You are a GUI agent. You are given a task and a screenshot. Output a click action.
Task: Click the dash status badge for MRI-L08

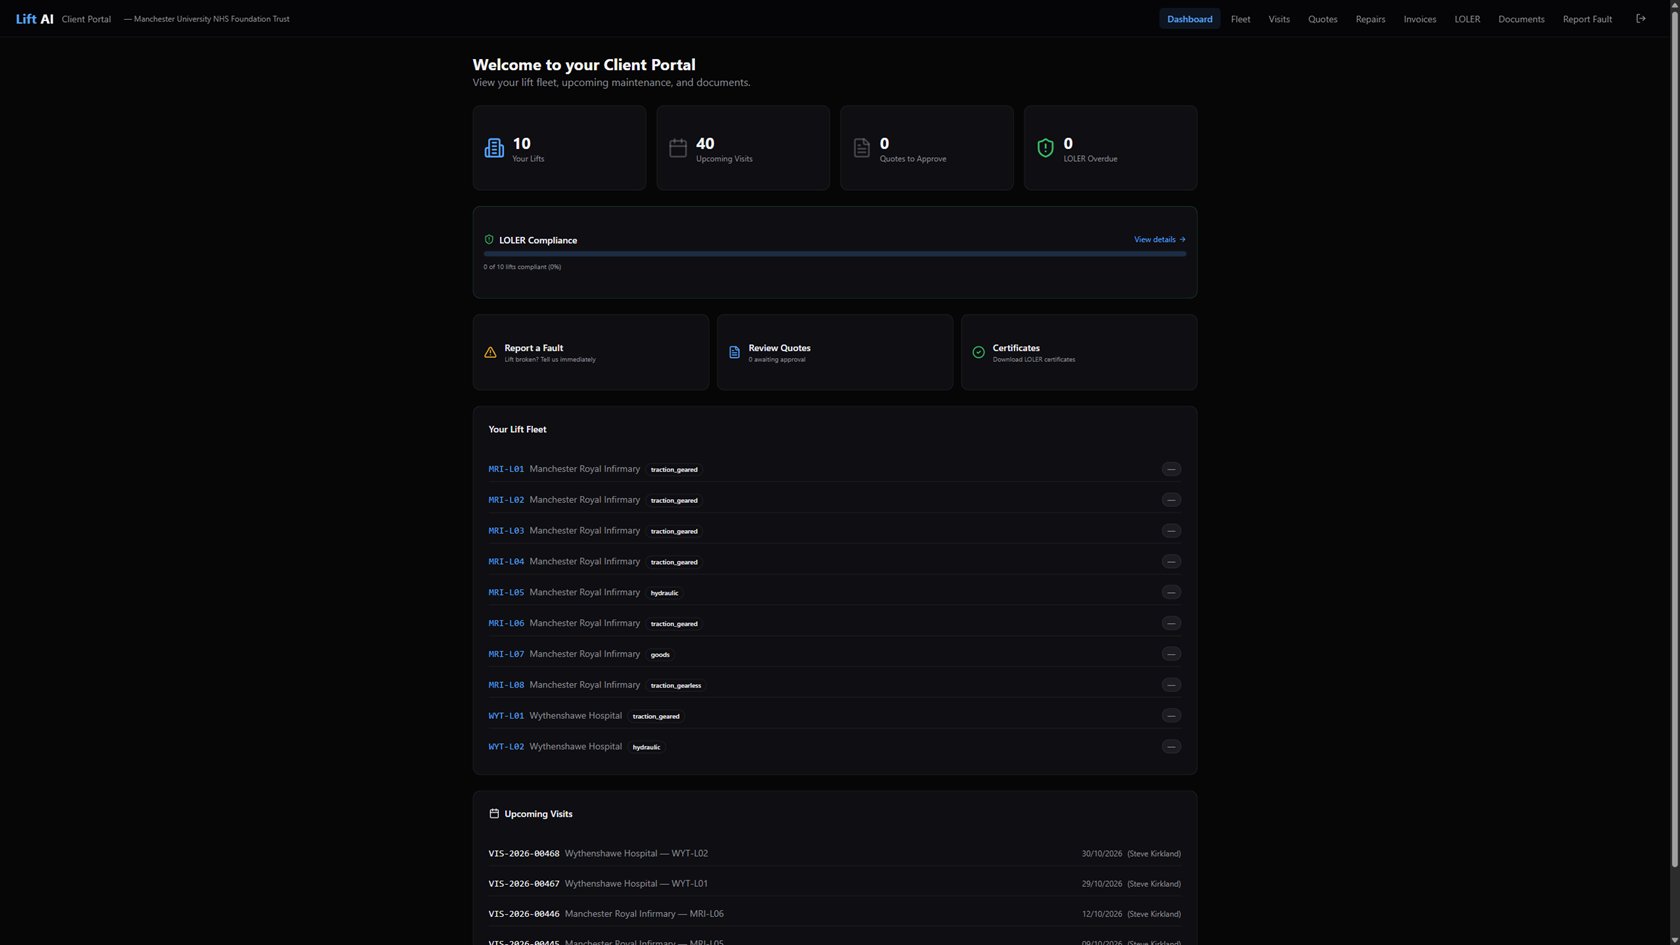tap(1171, 685)
